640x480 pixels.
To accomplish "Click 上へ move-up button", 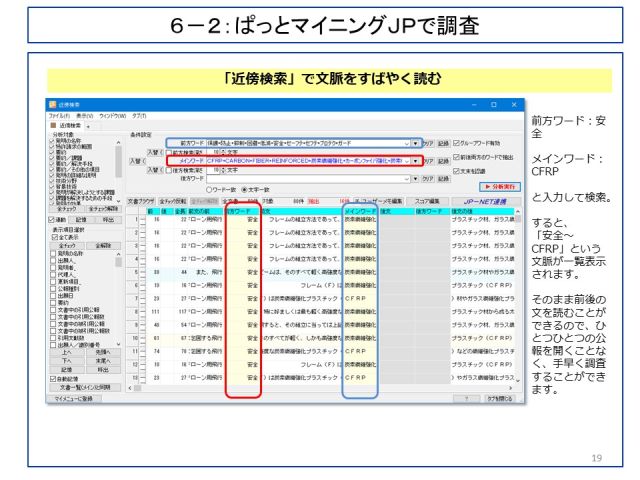I will pyautogui.click(x=67, y=352).
